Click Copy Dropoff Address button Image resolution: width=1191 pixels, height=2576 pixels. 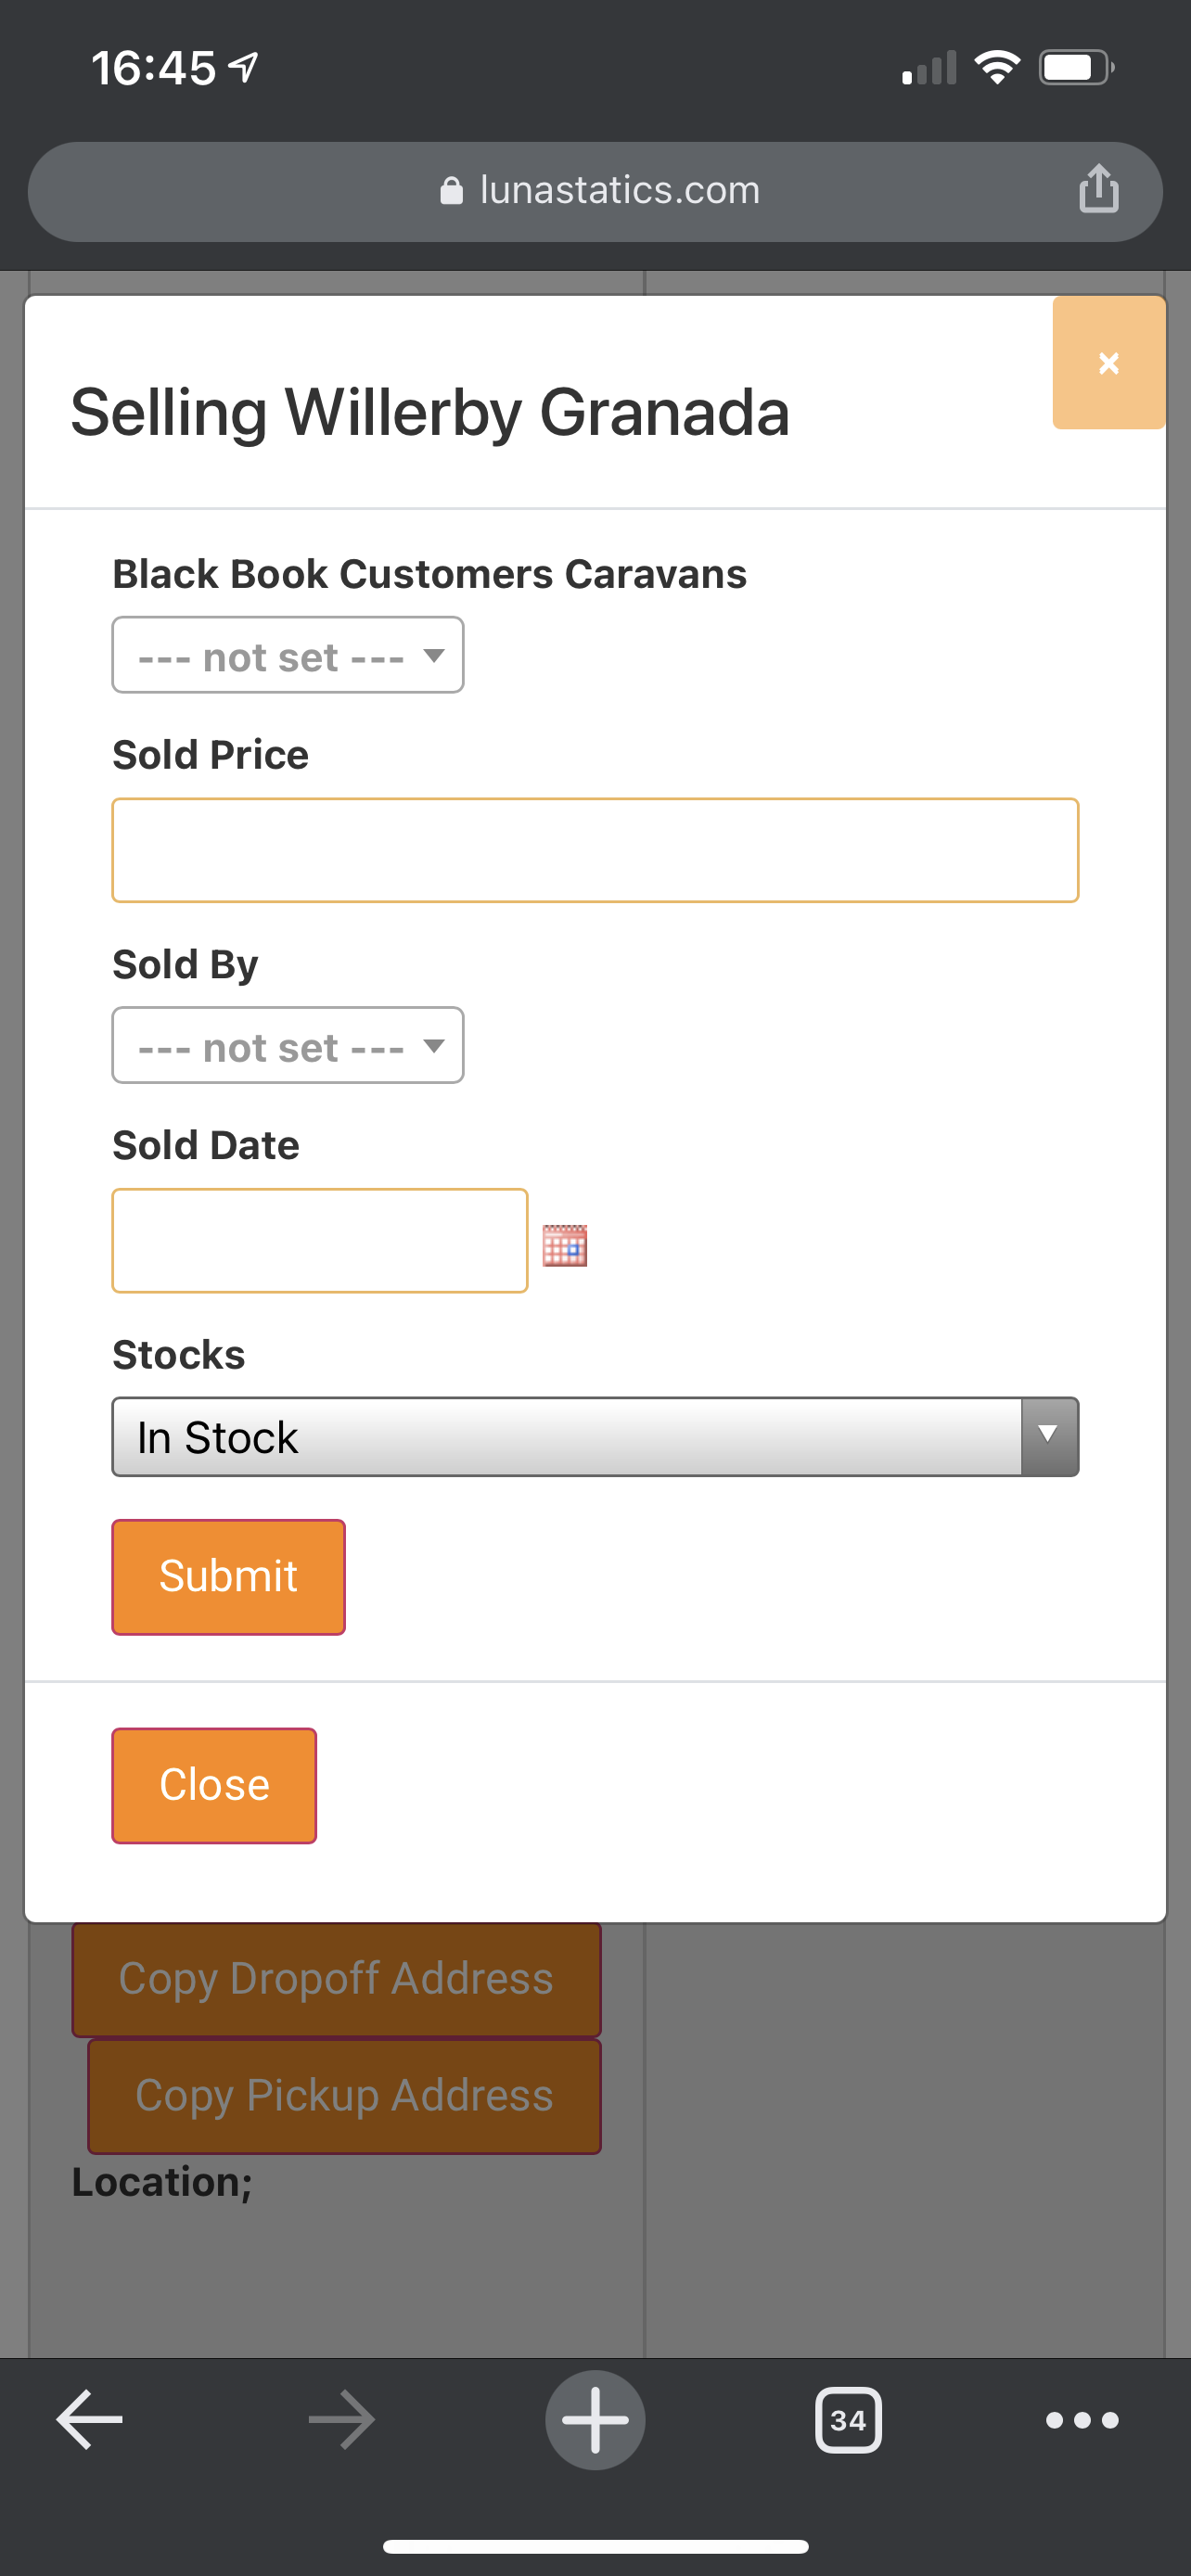coord(336,1979)
